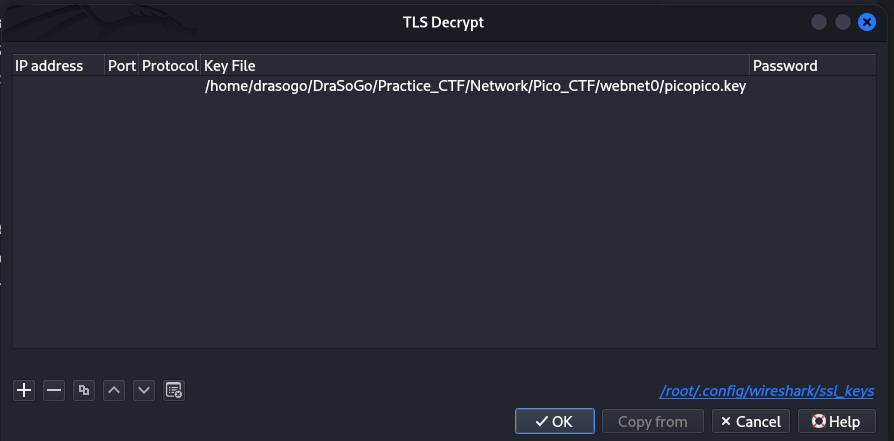Select the picopico.key key file entry

(x=475, y=87)
